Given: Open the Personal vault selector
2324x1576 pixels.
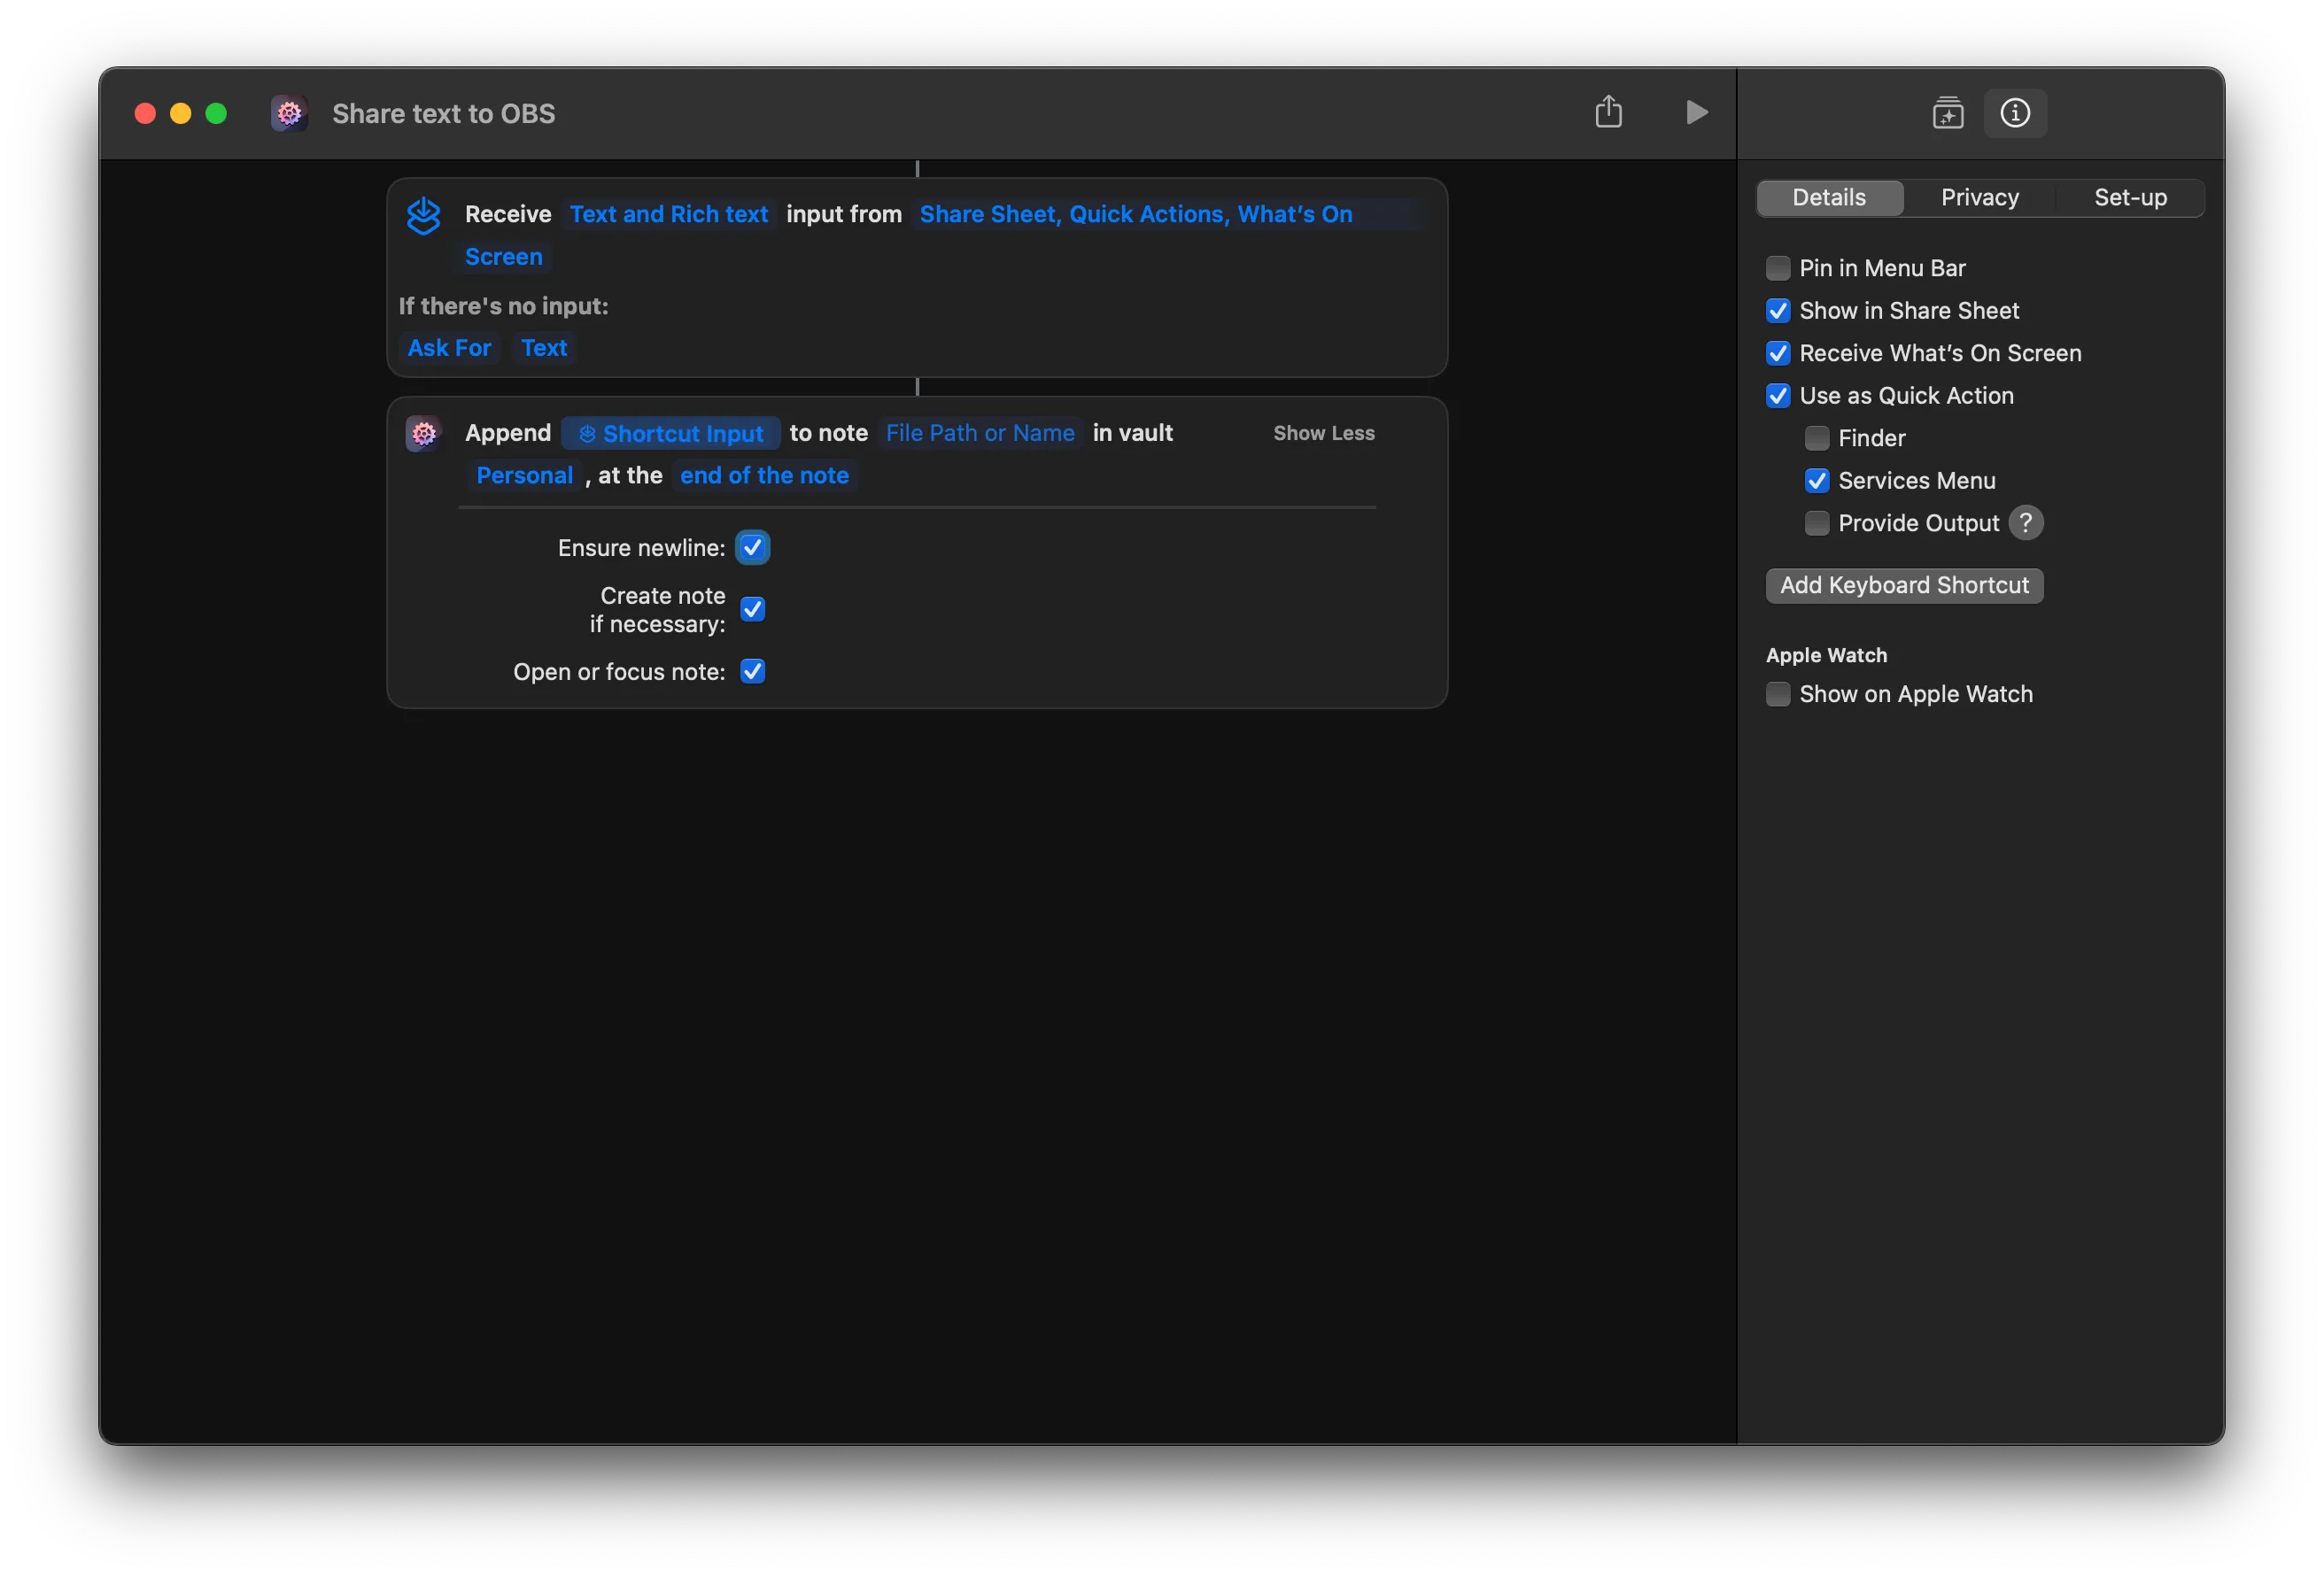Looking at the screenshot, I should click(524, 475).
